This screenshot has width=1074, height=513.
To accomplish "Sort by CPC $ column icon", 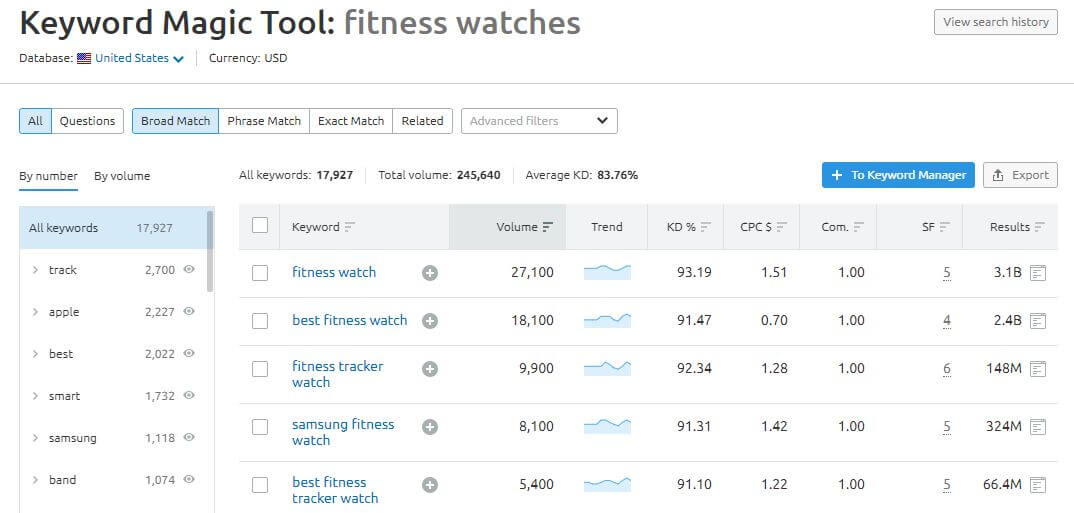I will [782, 227].
